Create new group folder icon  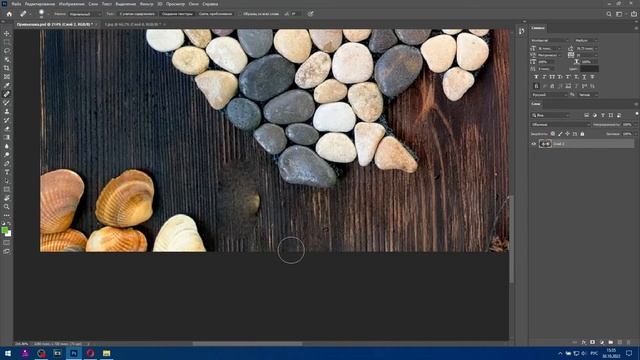[611, 342]
